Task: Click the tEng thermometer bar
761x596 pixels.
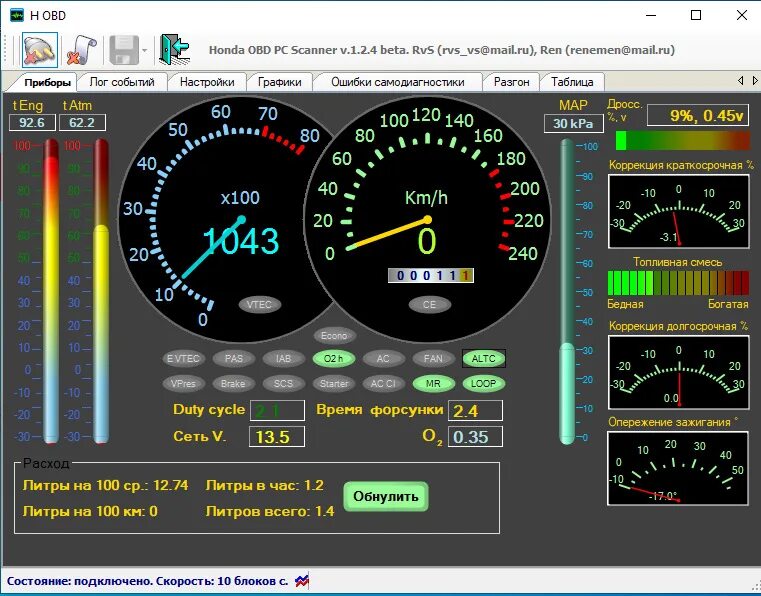Action: (51, 291)
